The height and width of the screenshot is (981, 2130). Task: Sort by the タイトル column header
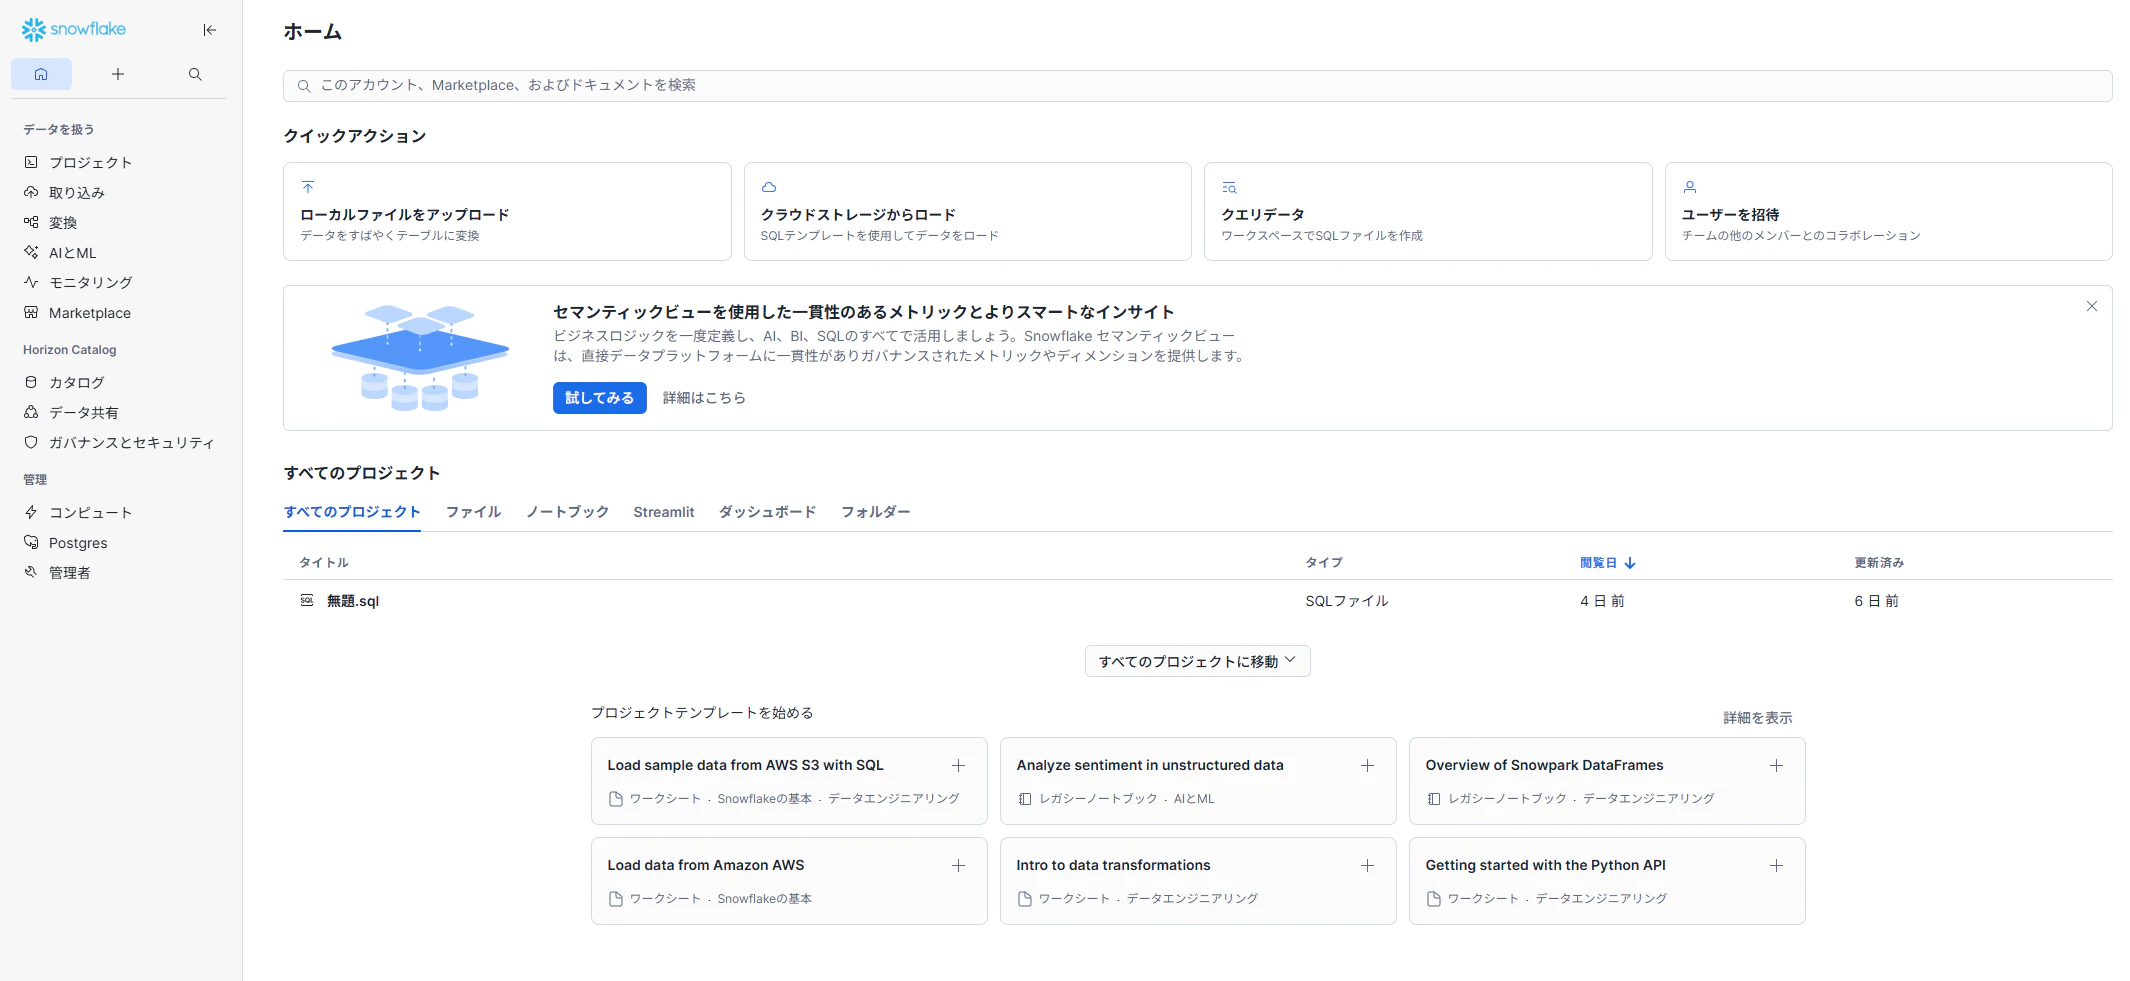pos(324,563)
